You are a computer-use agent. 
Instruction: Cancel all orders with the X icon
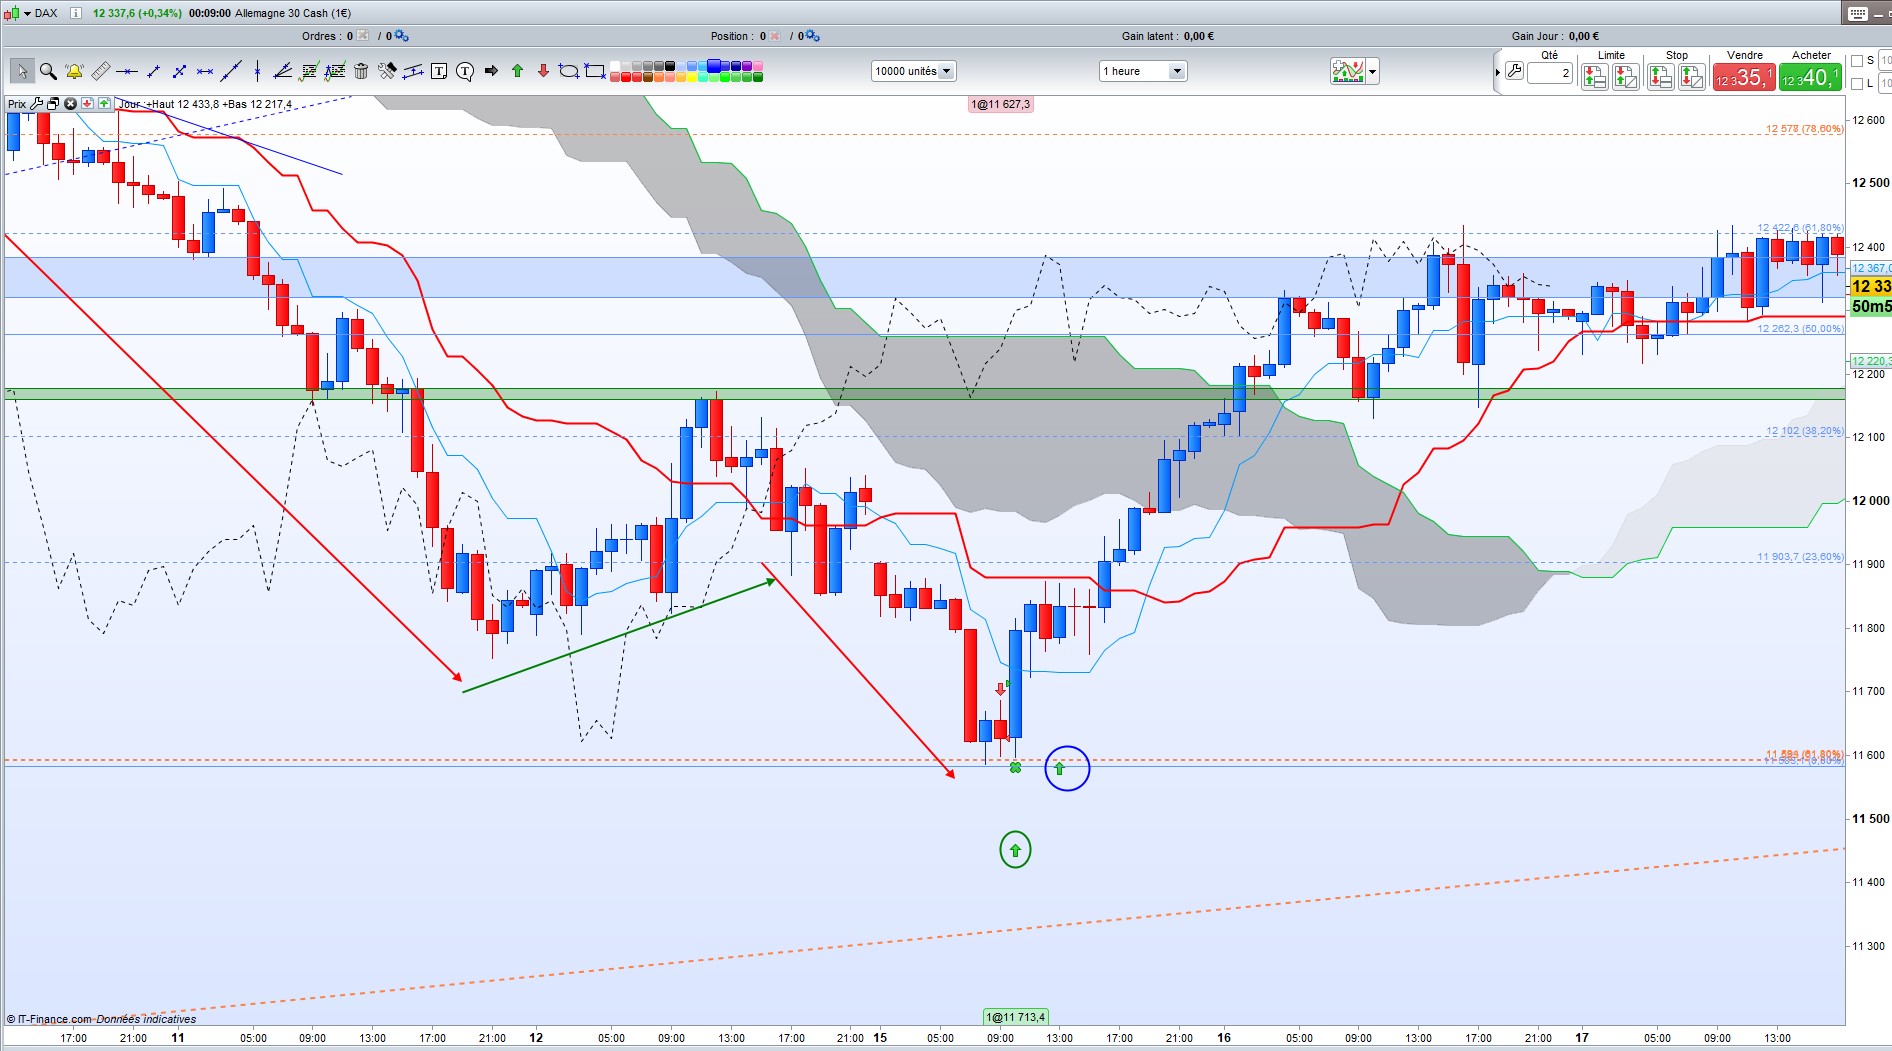[362, 36]
